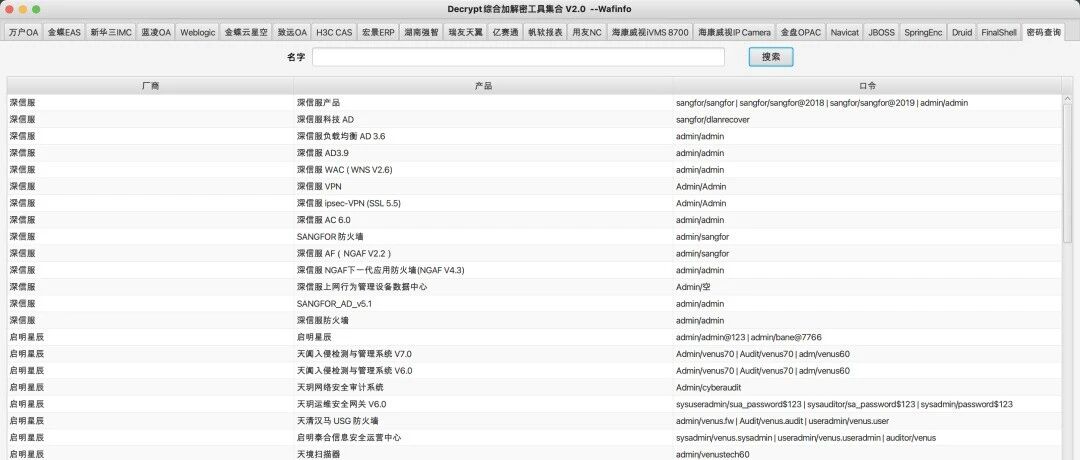Open the 金蝶EAS tab

click(x=64, y=32)
